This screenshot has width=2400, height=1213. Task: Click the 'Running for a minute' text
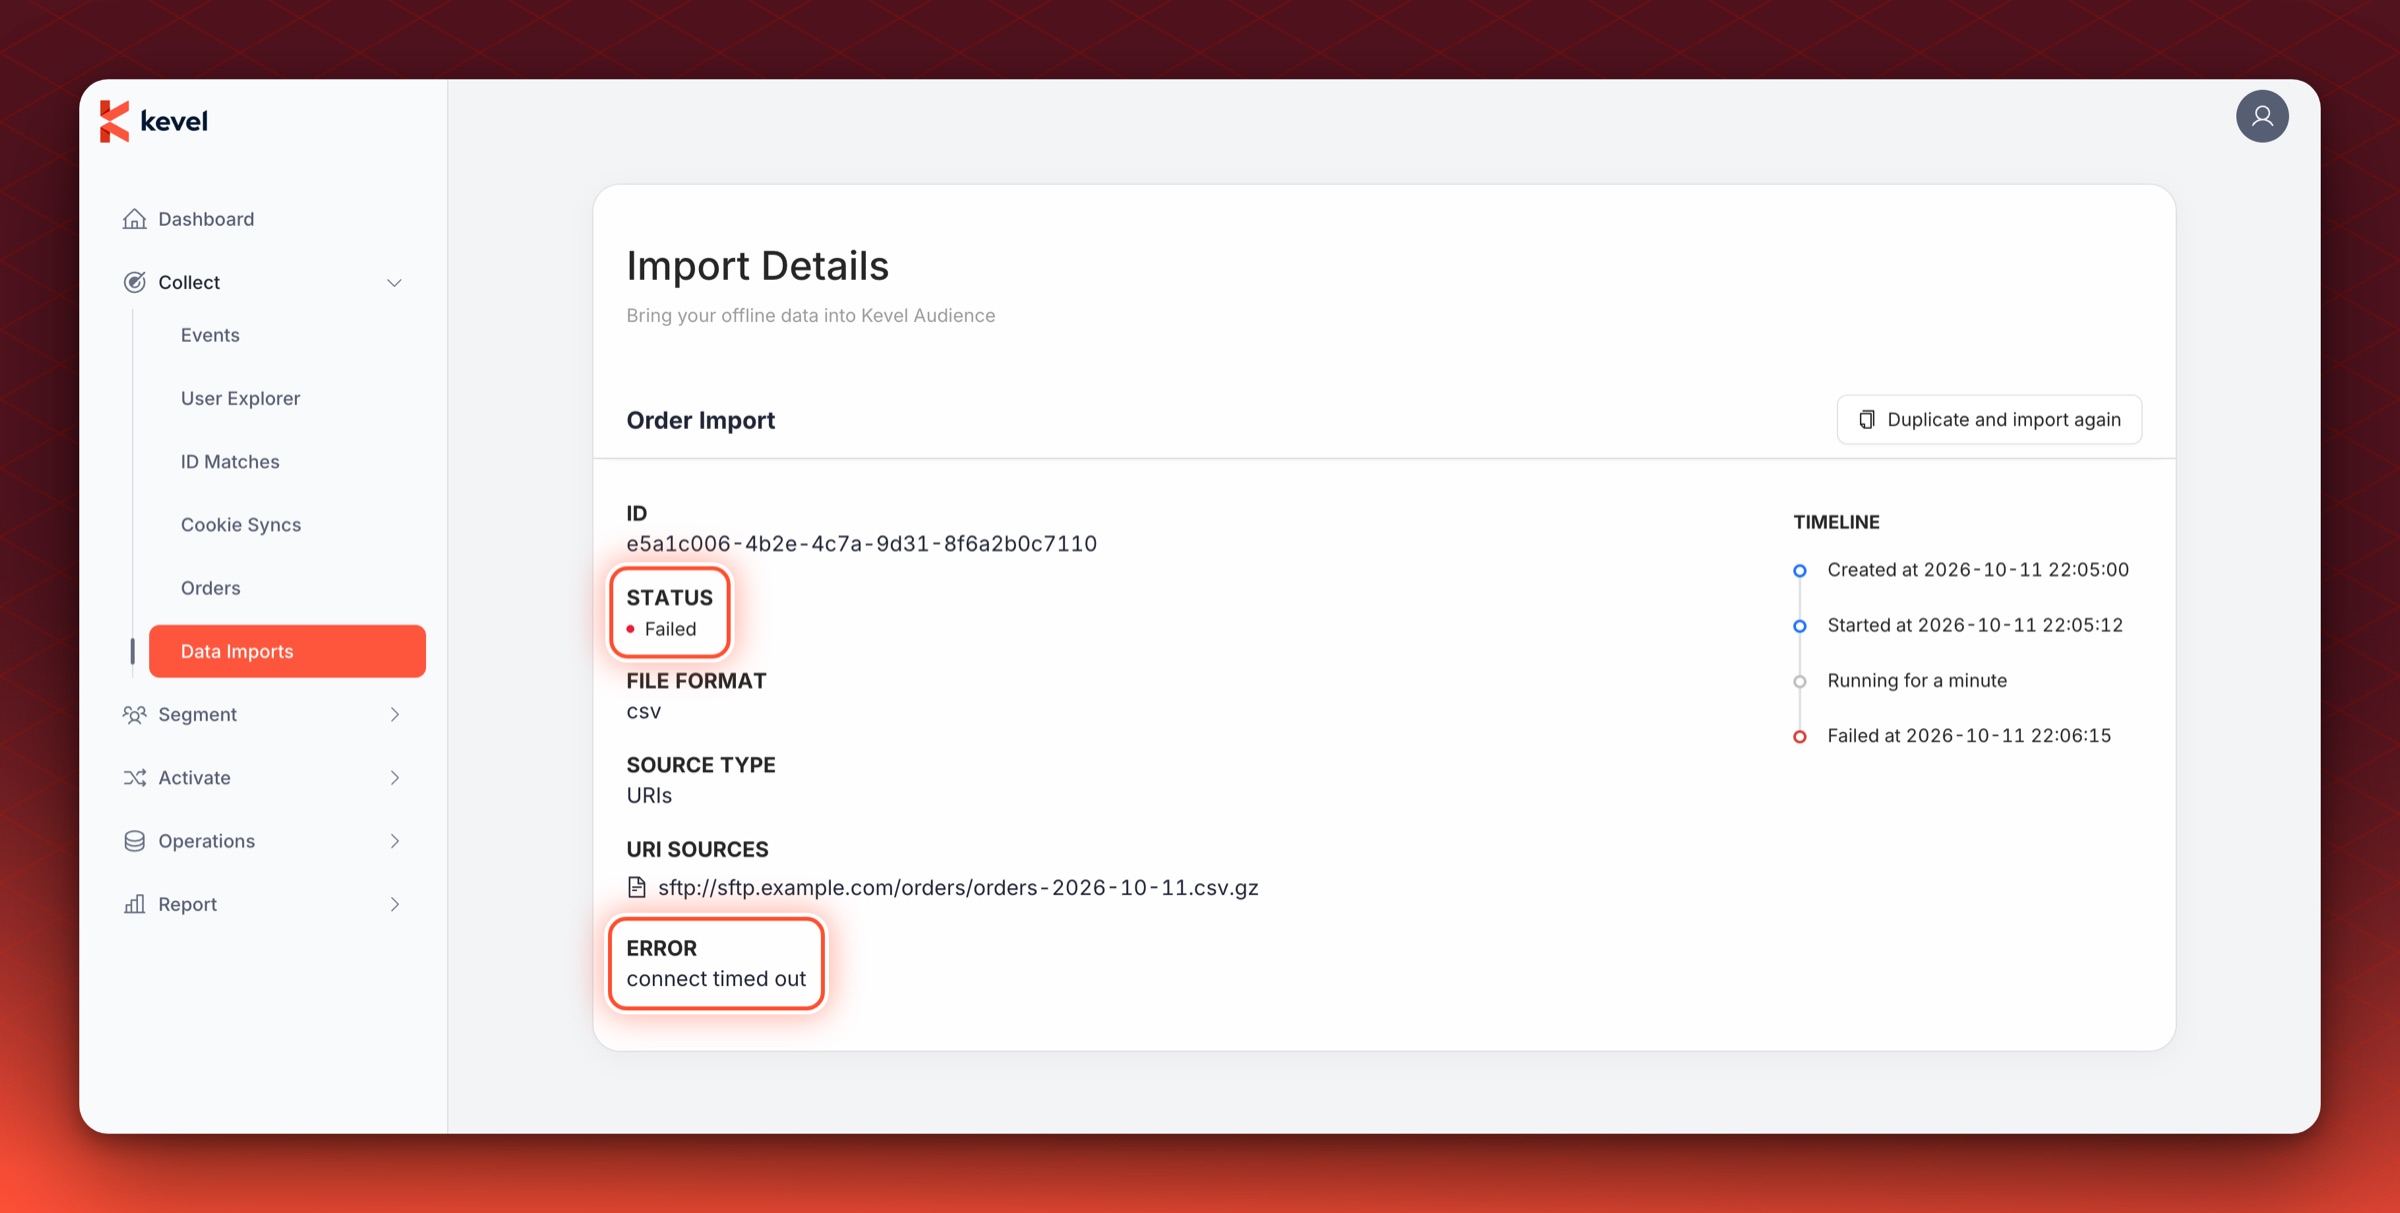pyautogui.click(x=1917, y=680)
